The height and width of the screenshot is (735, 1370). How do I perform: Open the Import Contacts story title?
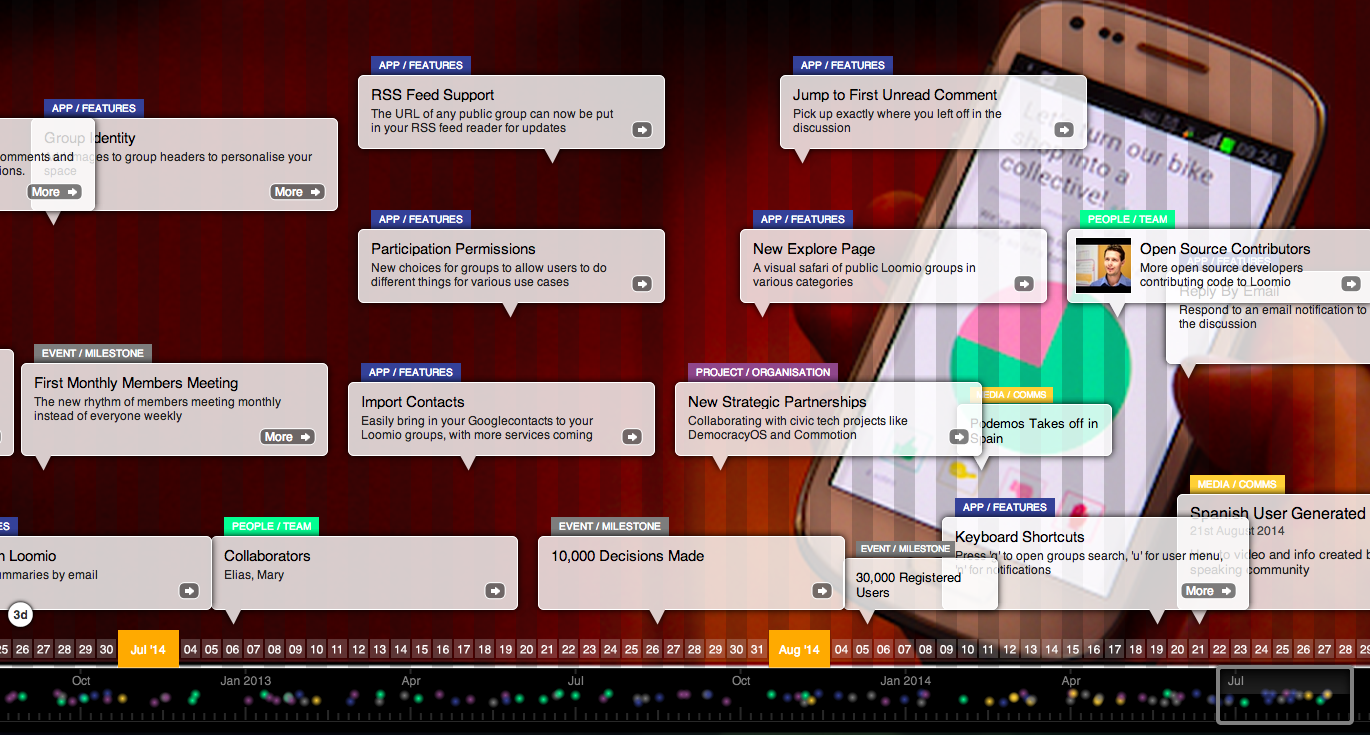tap(413, 402)
